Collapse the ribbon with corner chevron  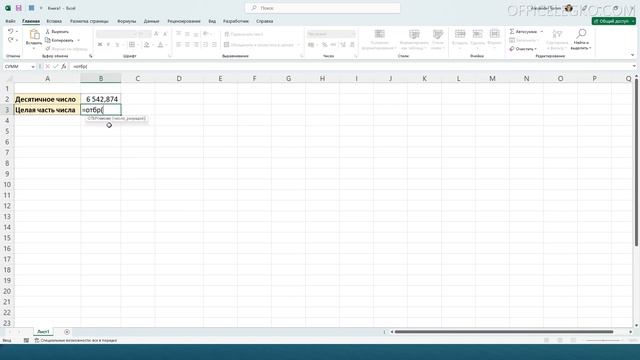[632, 55]
